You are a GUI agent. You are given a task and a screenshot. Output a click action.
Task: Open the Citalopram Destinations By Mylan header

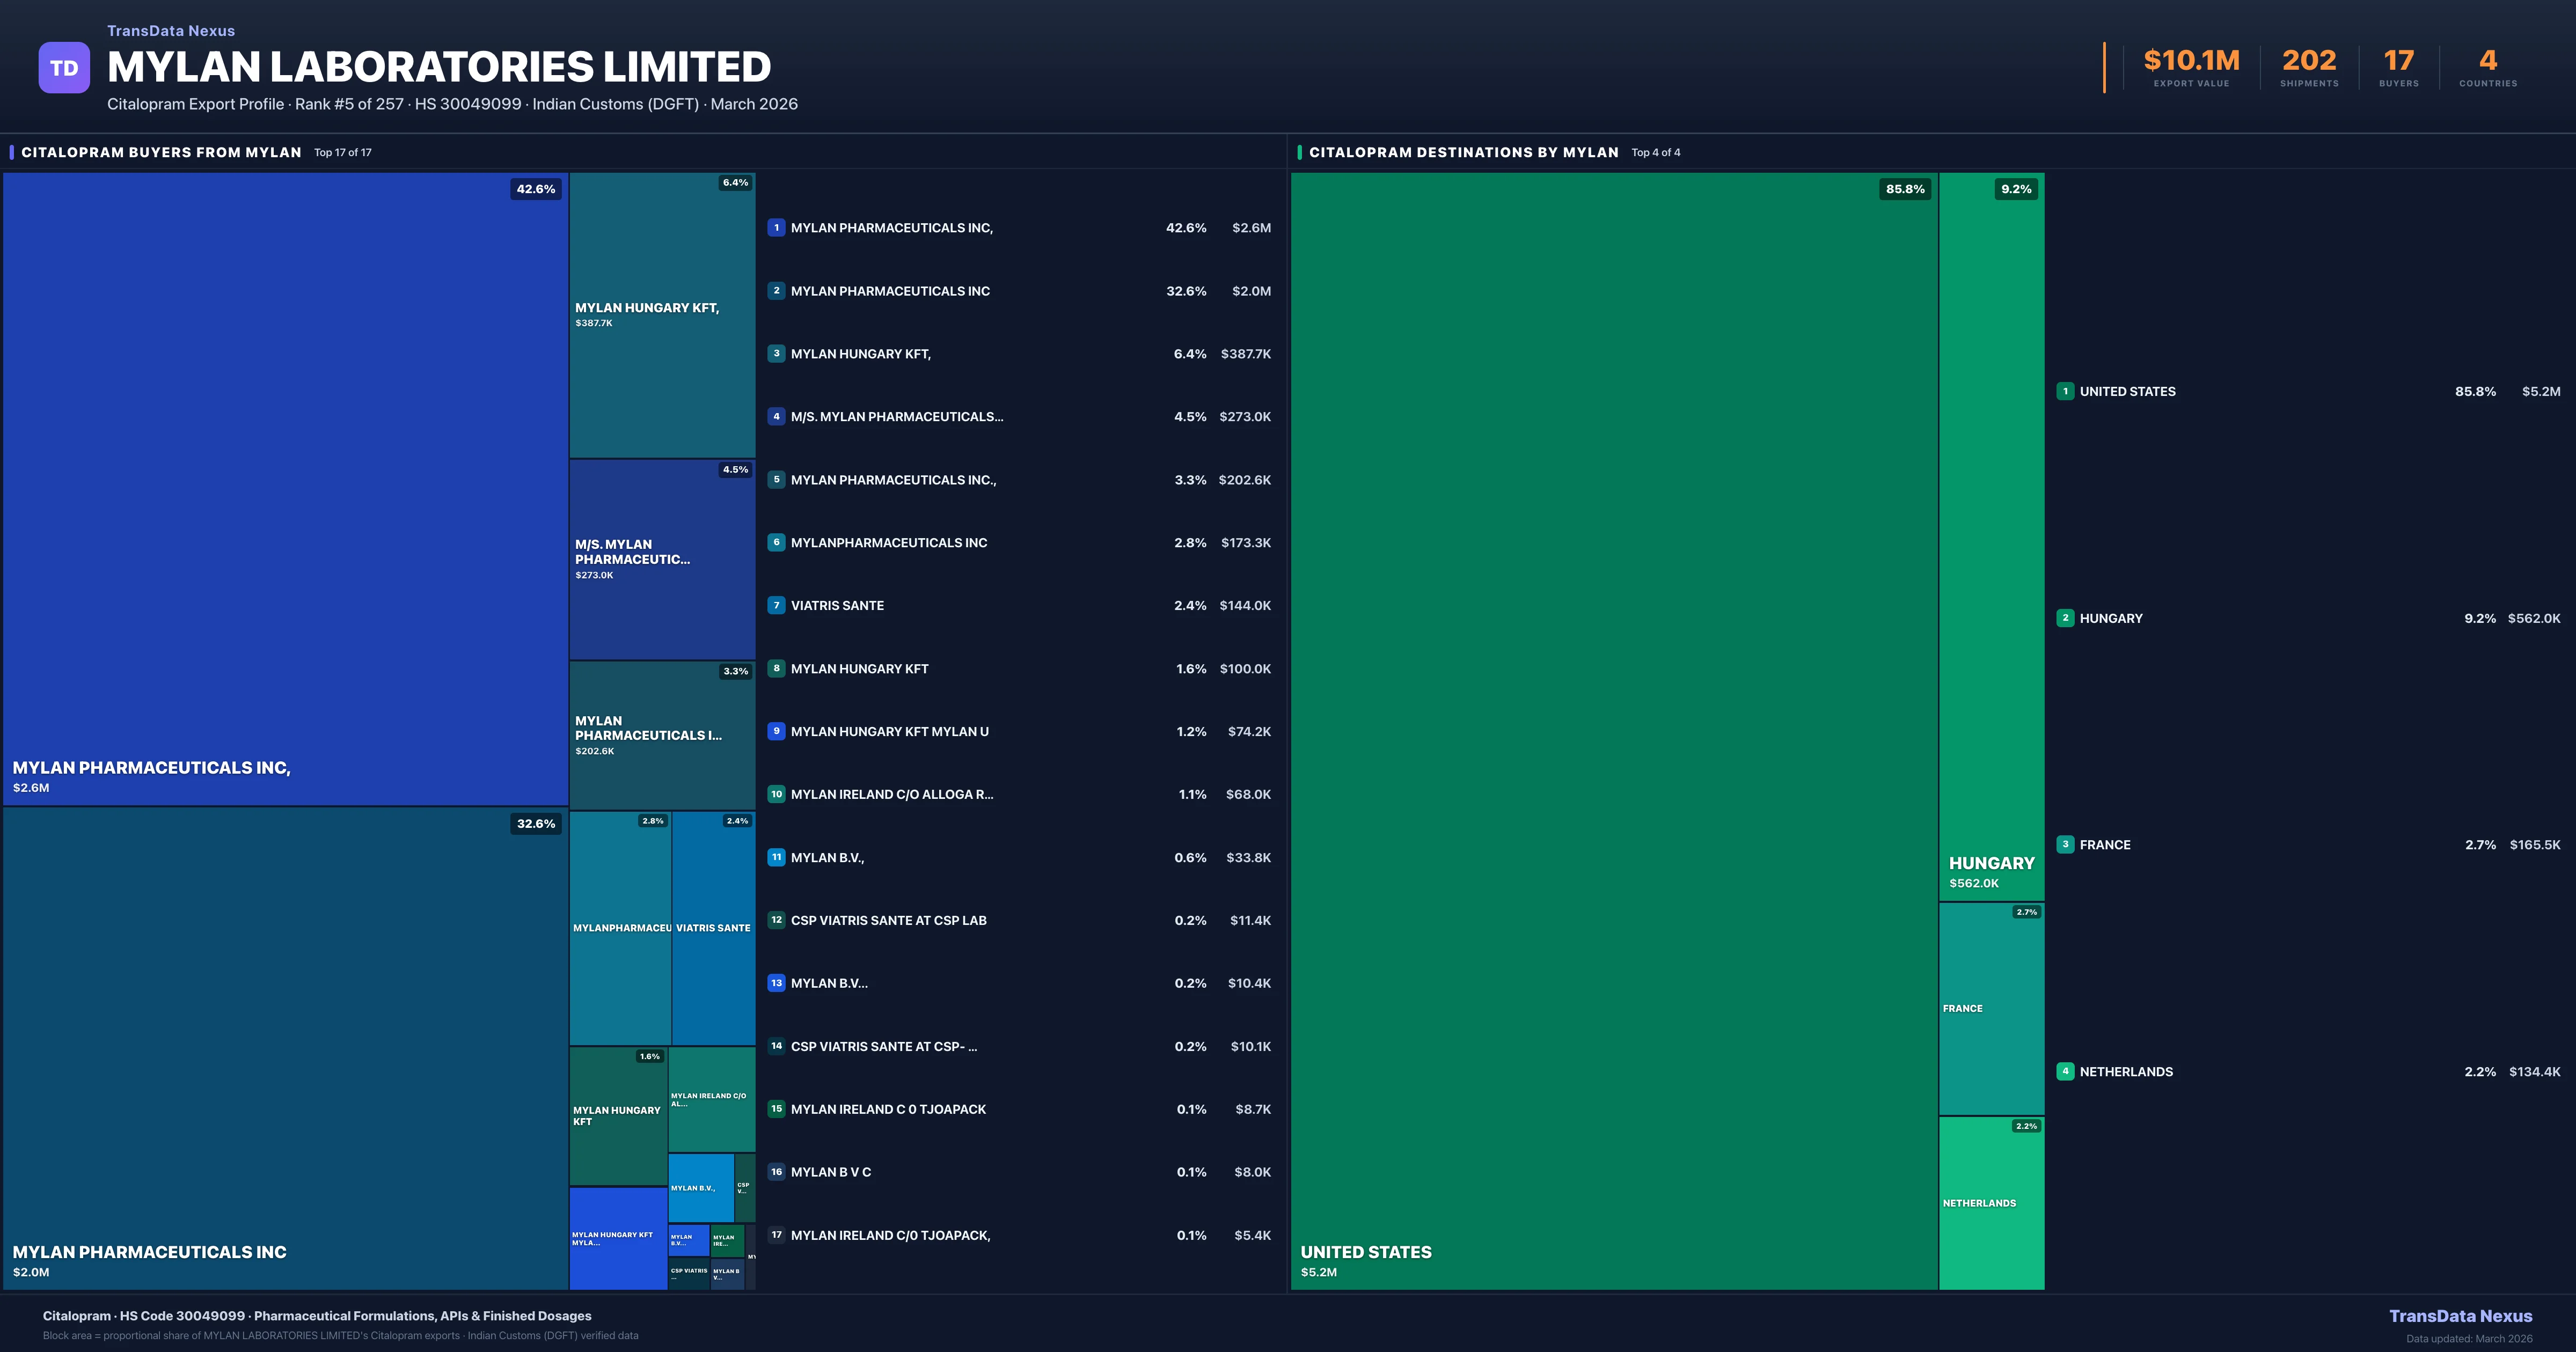[1463, 152]
